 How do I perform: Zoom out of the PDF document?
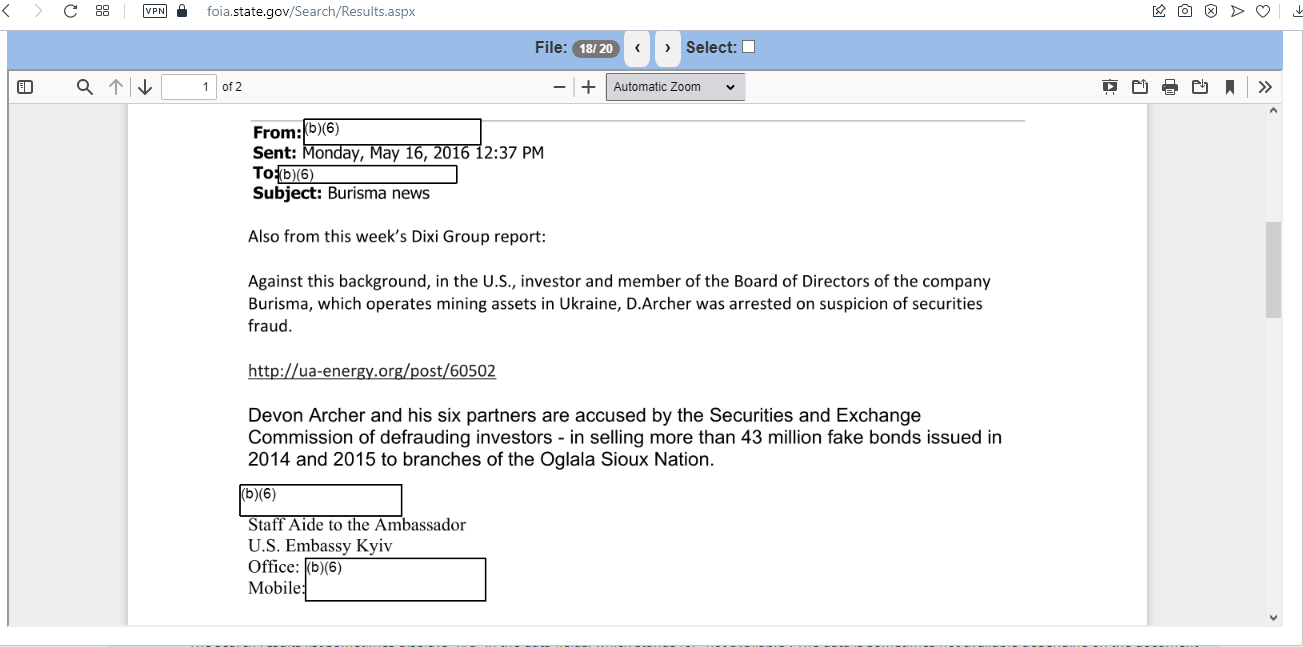point(559,87)
